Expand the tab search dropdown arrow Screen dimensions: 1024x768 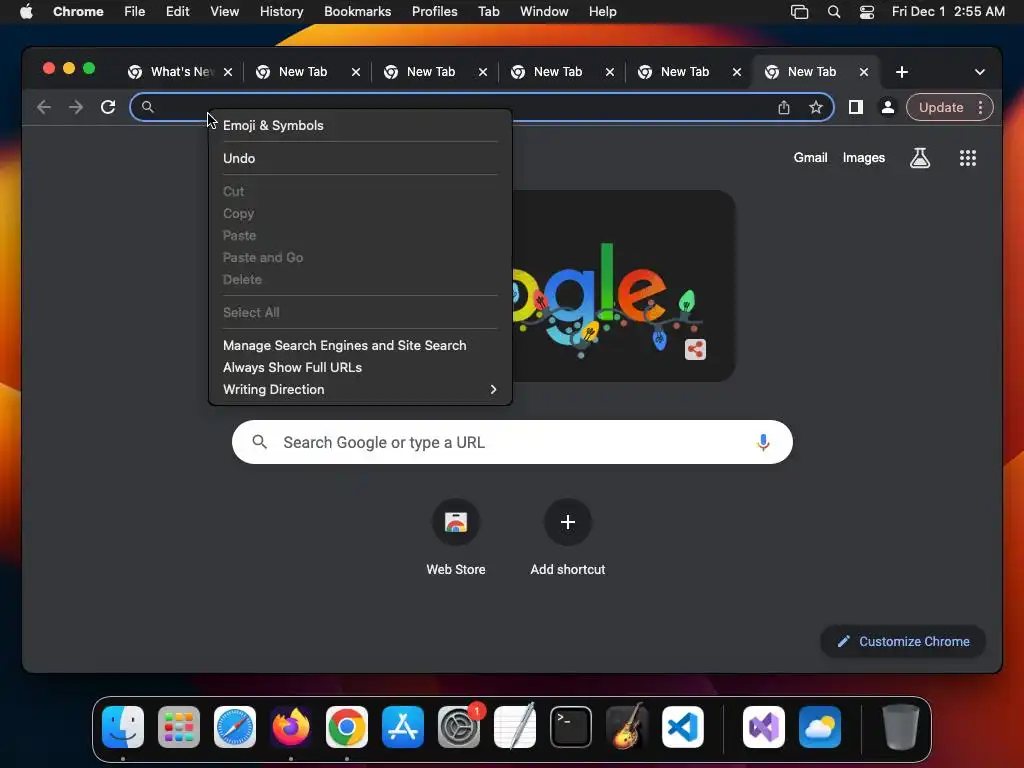(x=980, y=72)
